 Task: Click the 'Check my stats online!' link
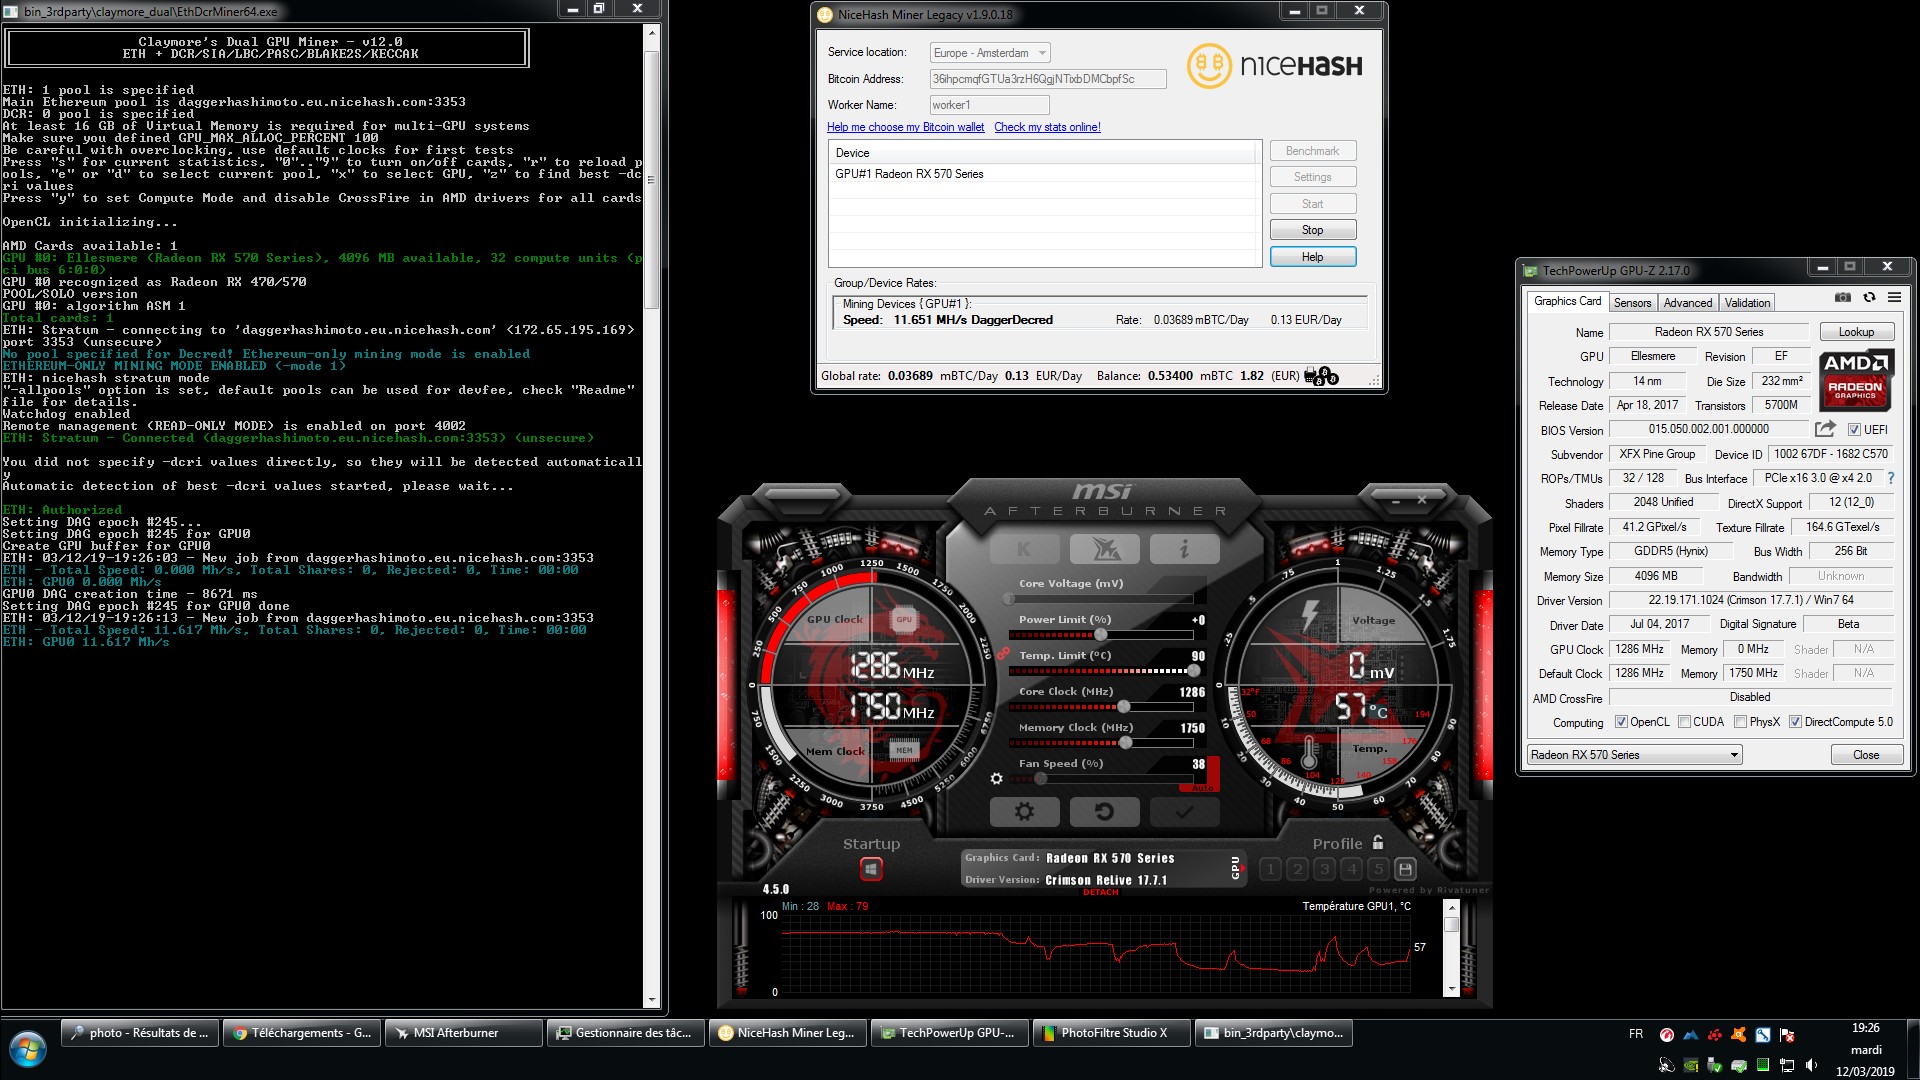coord(1046,127)
